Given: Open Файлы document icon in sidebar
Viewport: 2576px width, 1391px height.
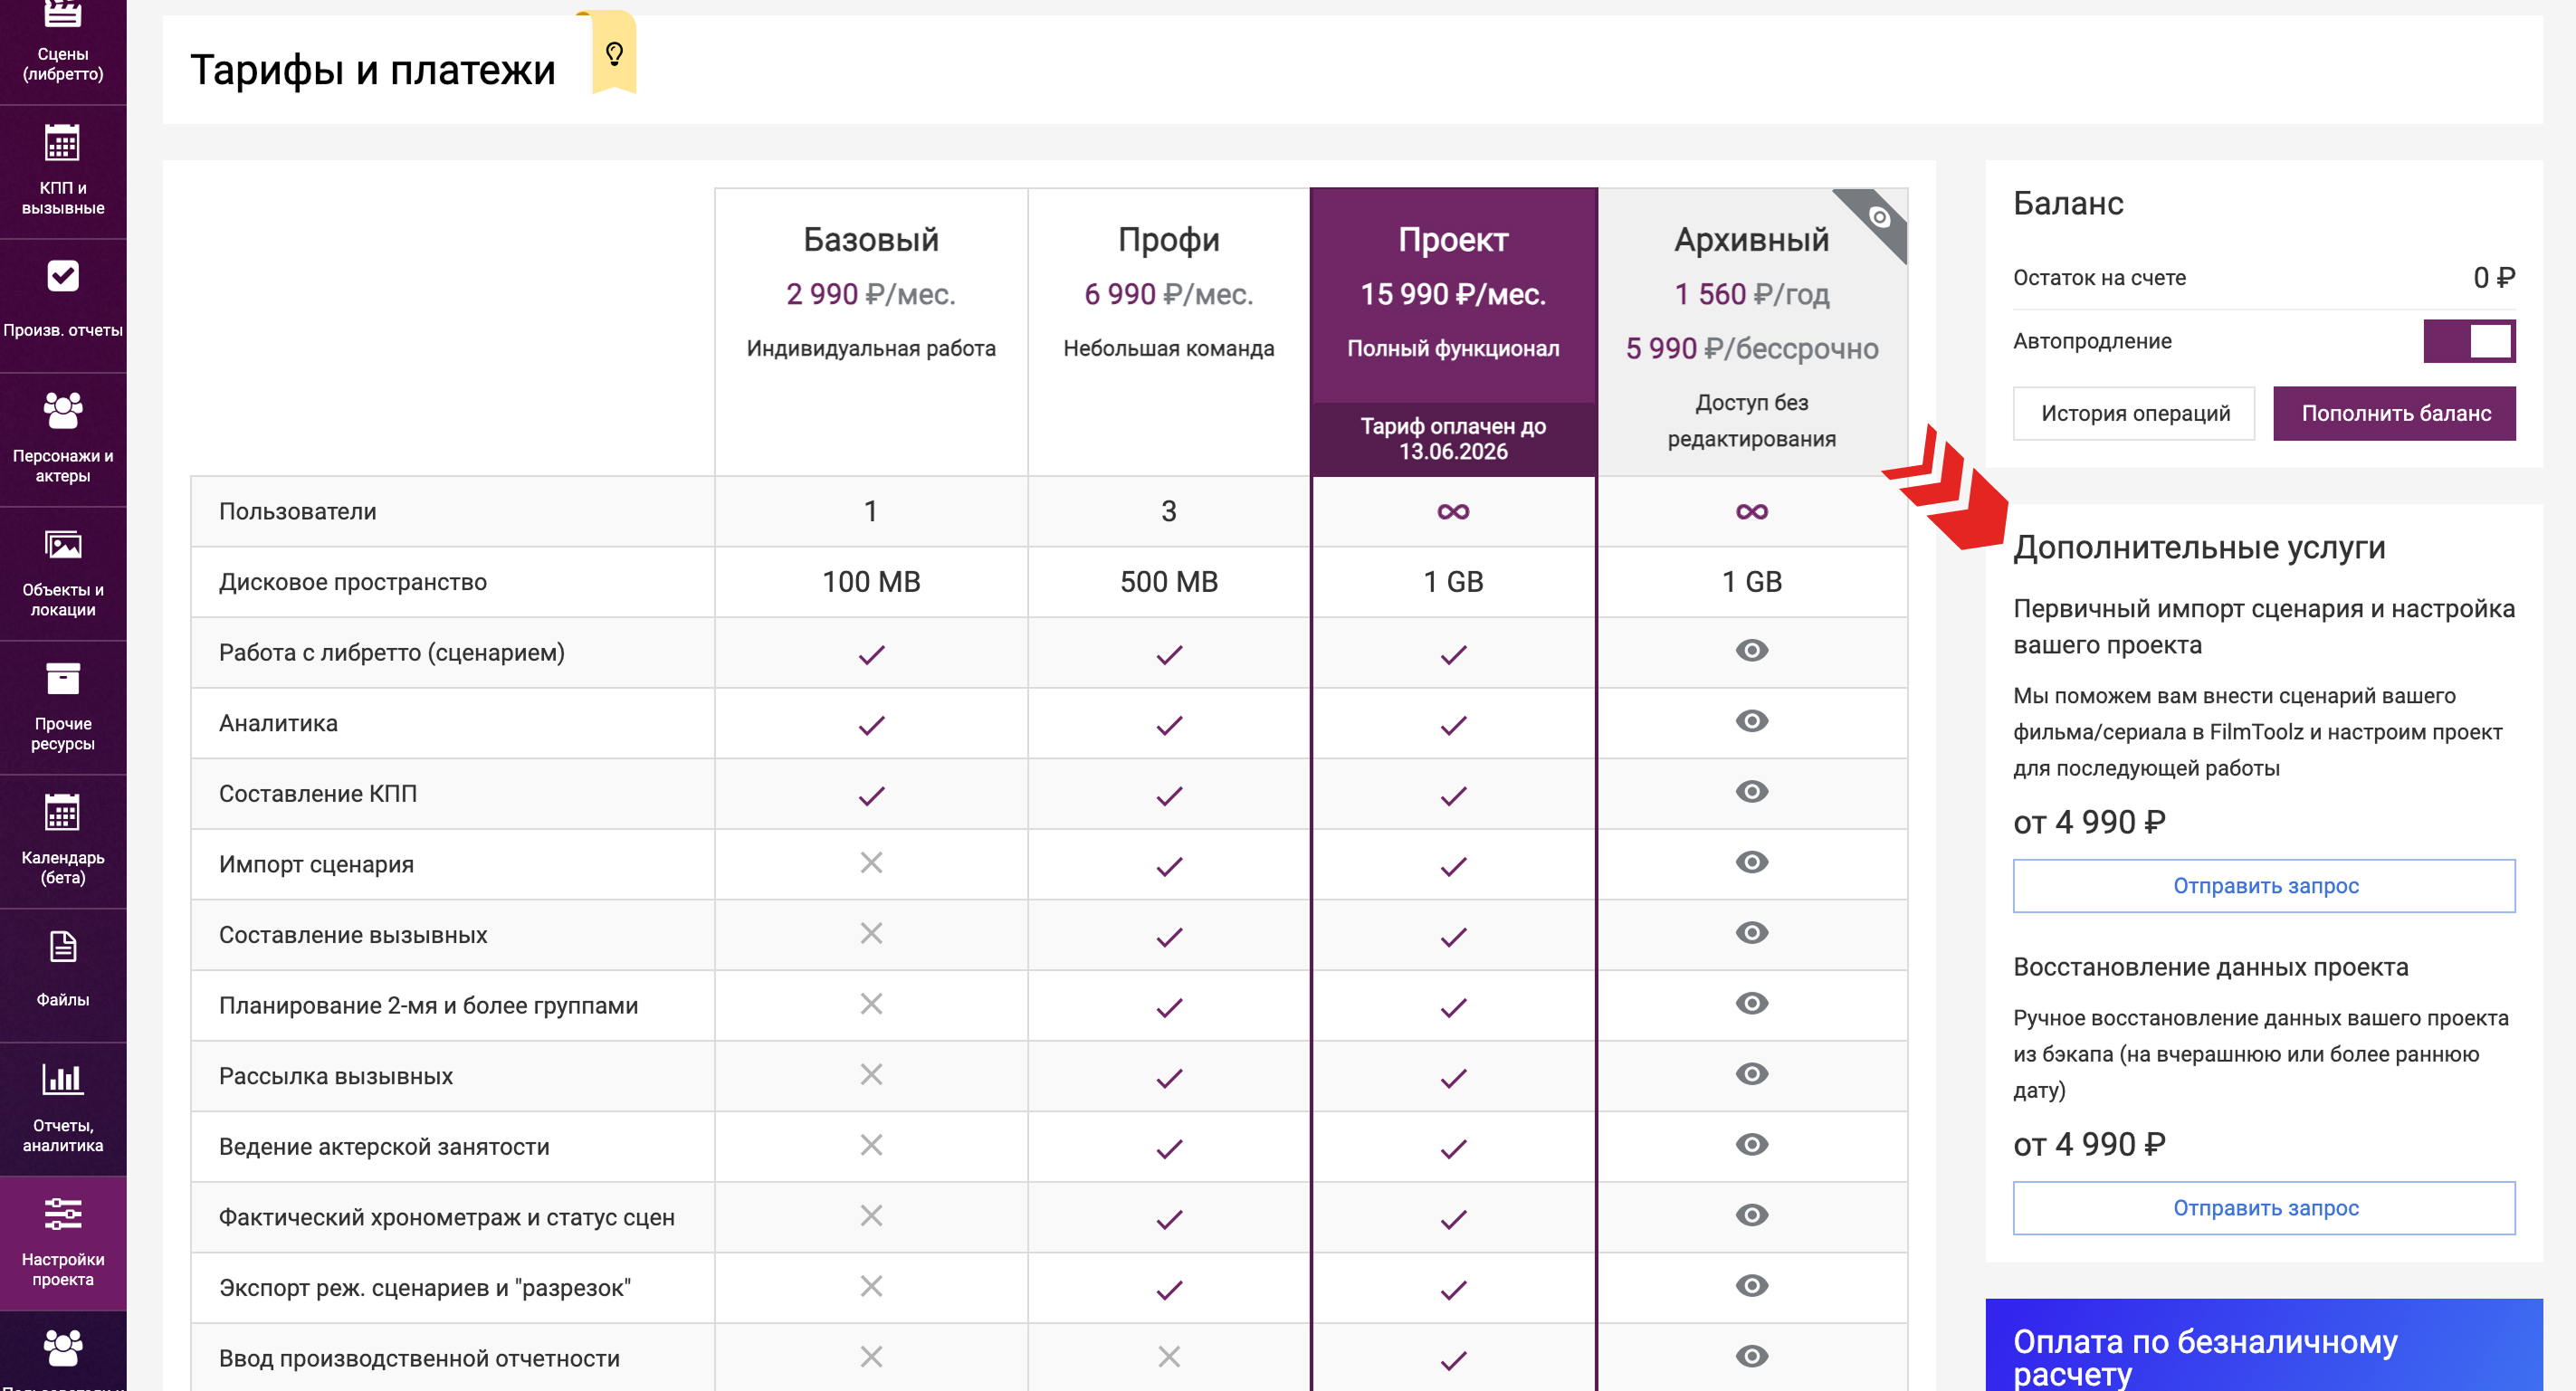Looking at the screenshot, I should click(63, 947).
